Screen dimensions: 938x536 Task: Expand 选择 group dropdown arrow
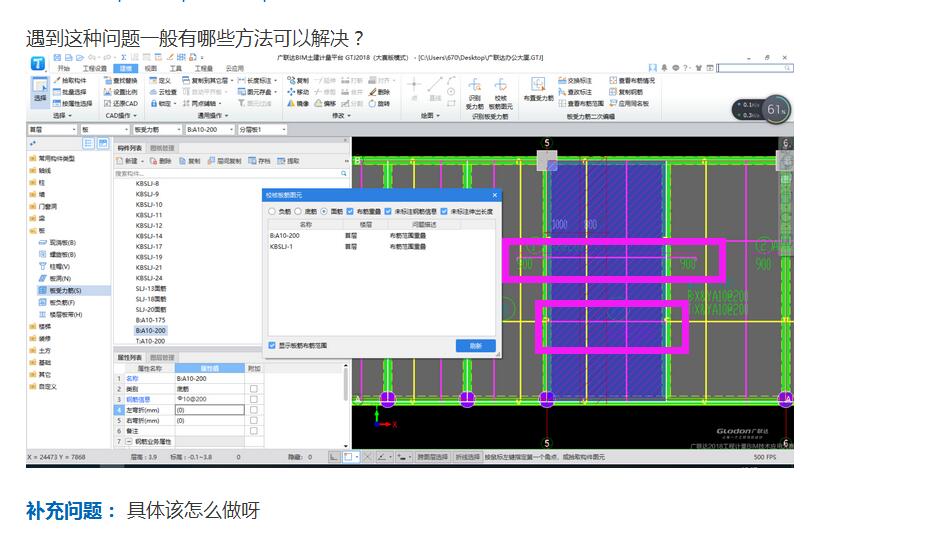click(70, 115)
